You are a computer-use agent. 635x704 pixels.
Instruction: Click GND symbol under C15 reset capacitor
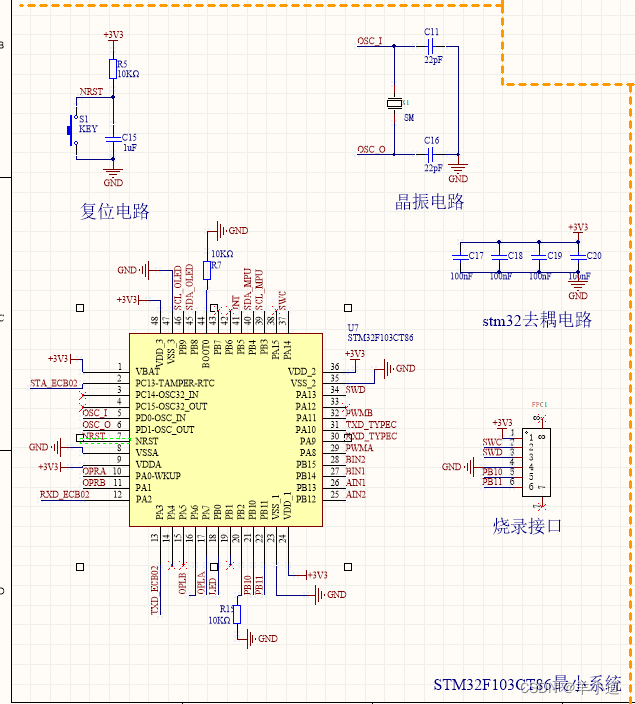(113, 177)
